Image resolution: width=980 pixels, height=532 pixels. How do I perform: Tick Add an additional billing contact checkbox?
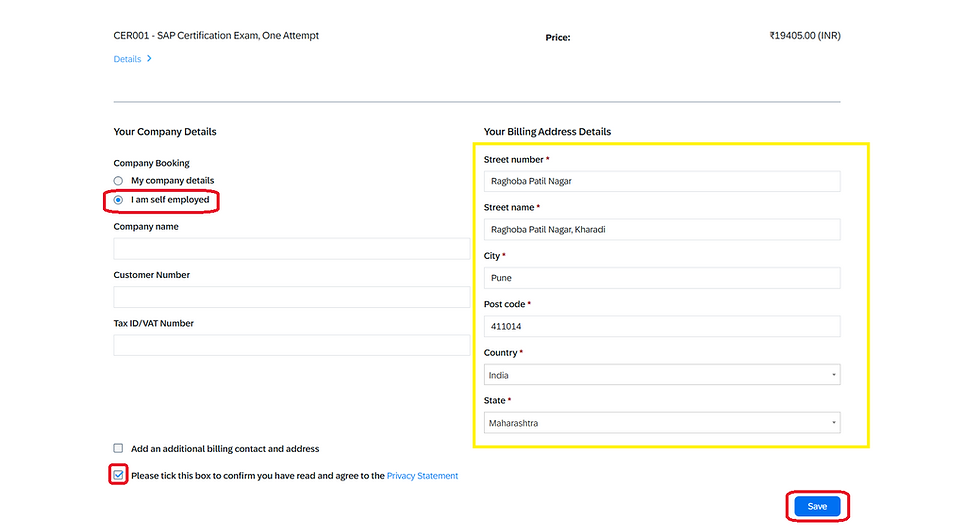point(118,448)
